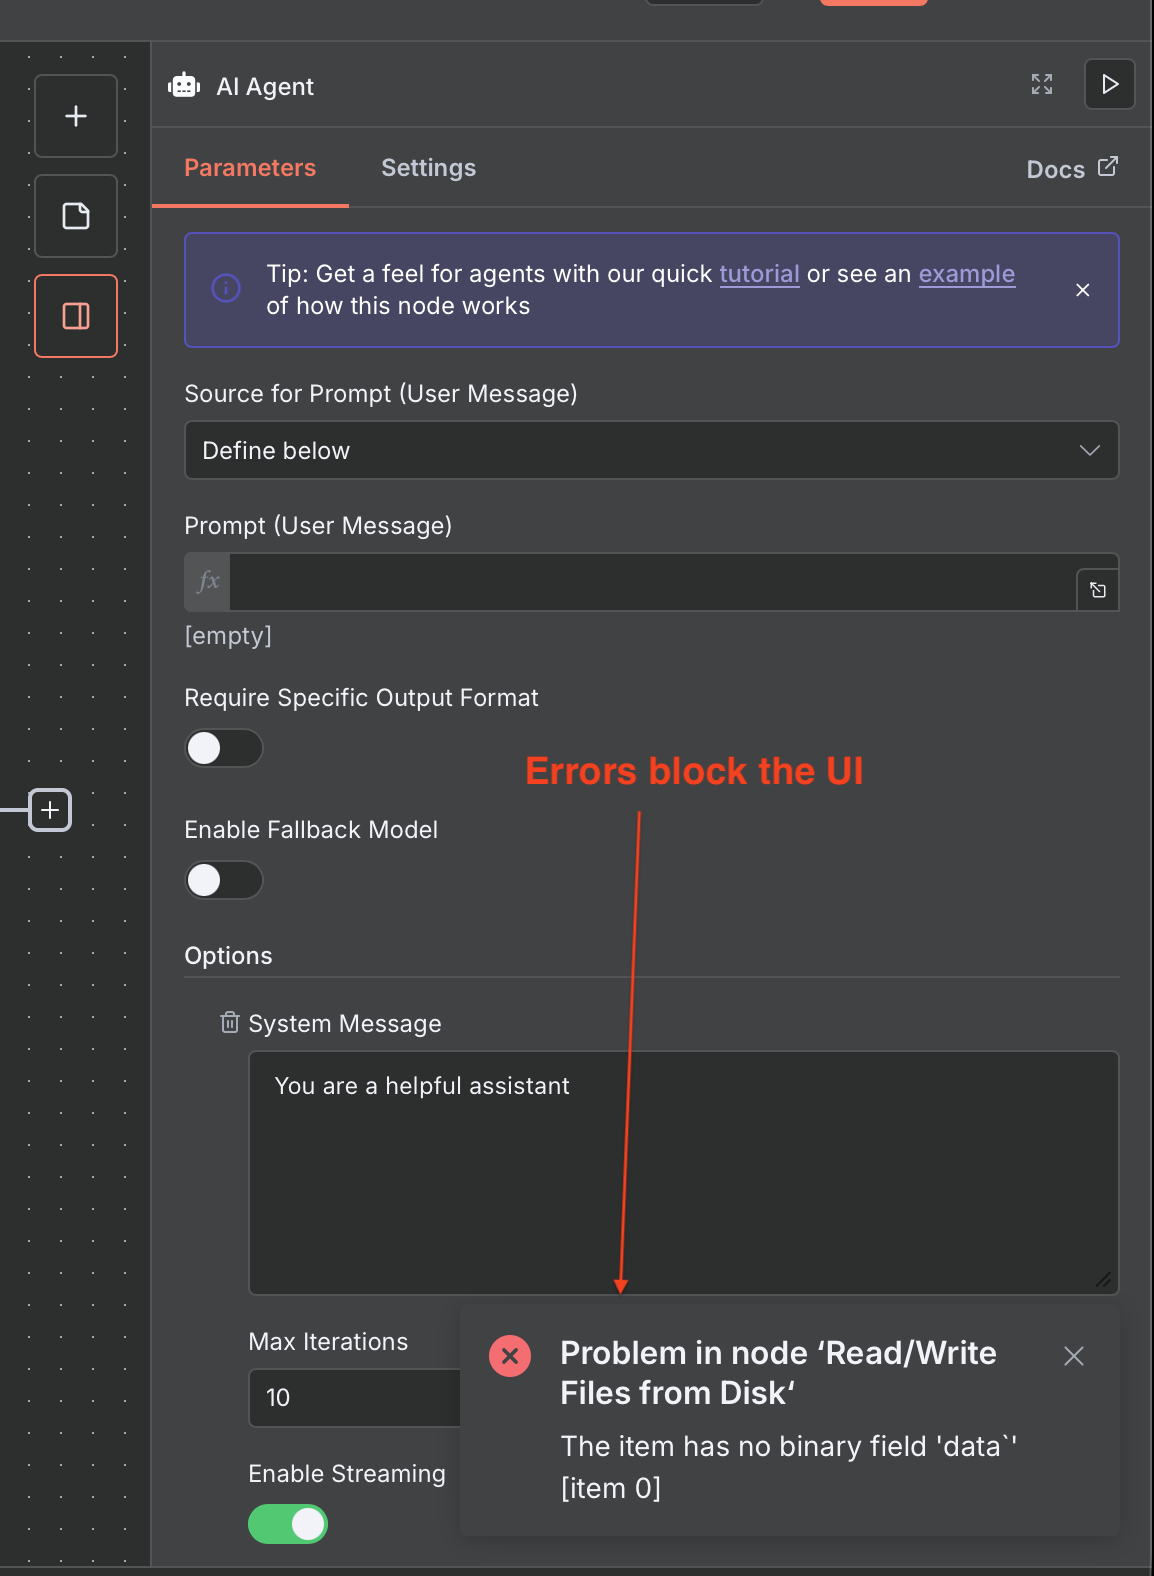Click into the System Message text area

coord(683,1172)
